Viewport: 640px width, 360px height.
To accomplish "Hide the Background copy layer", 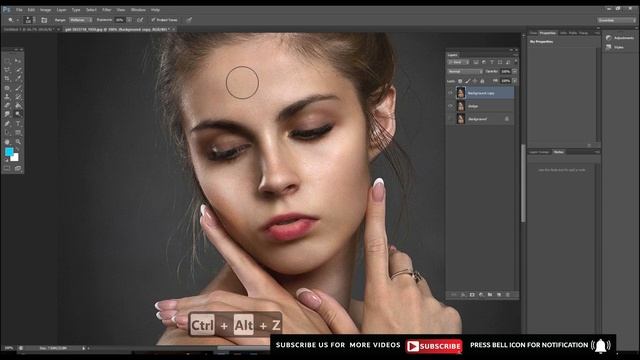I will click(x=450, y=93).
